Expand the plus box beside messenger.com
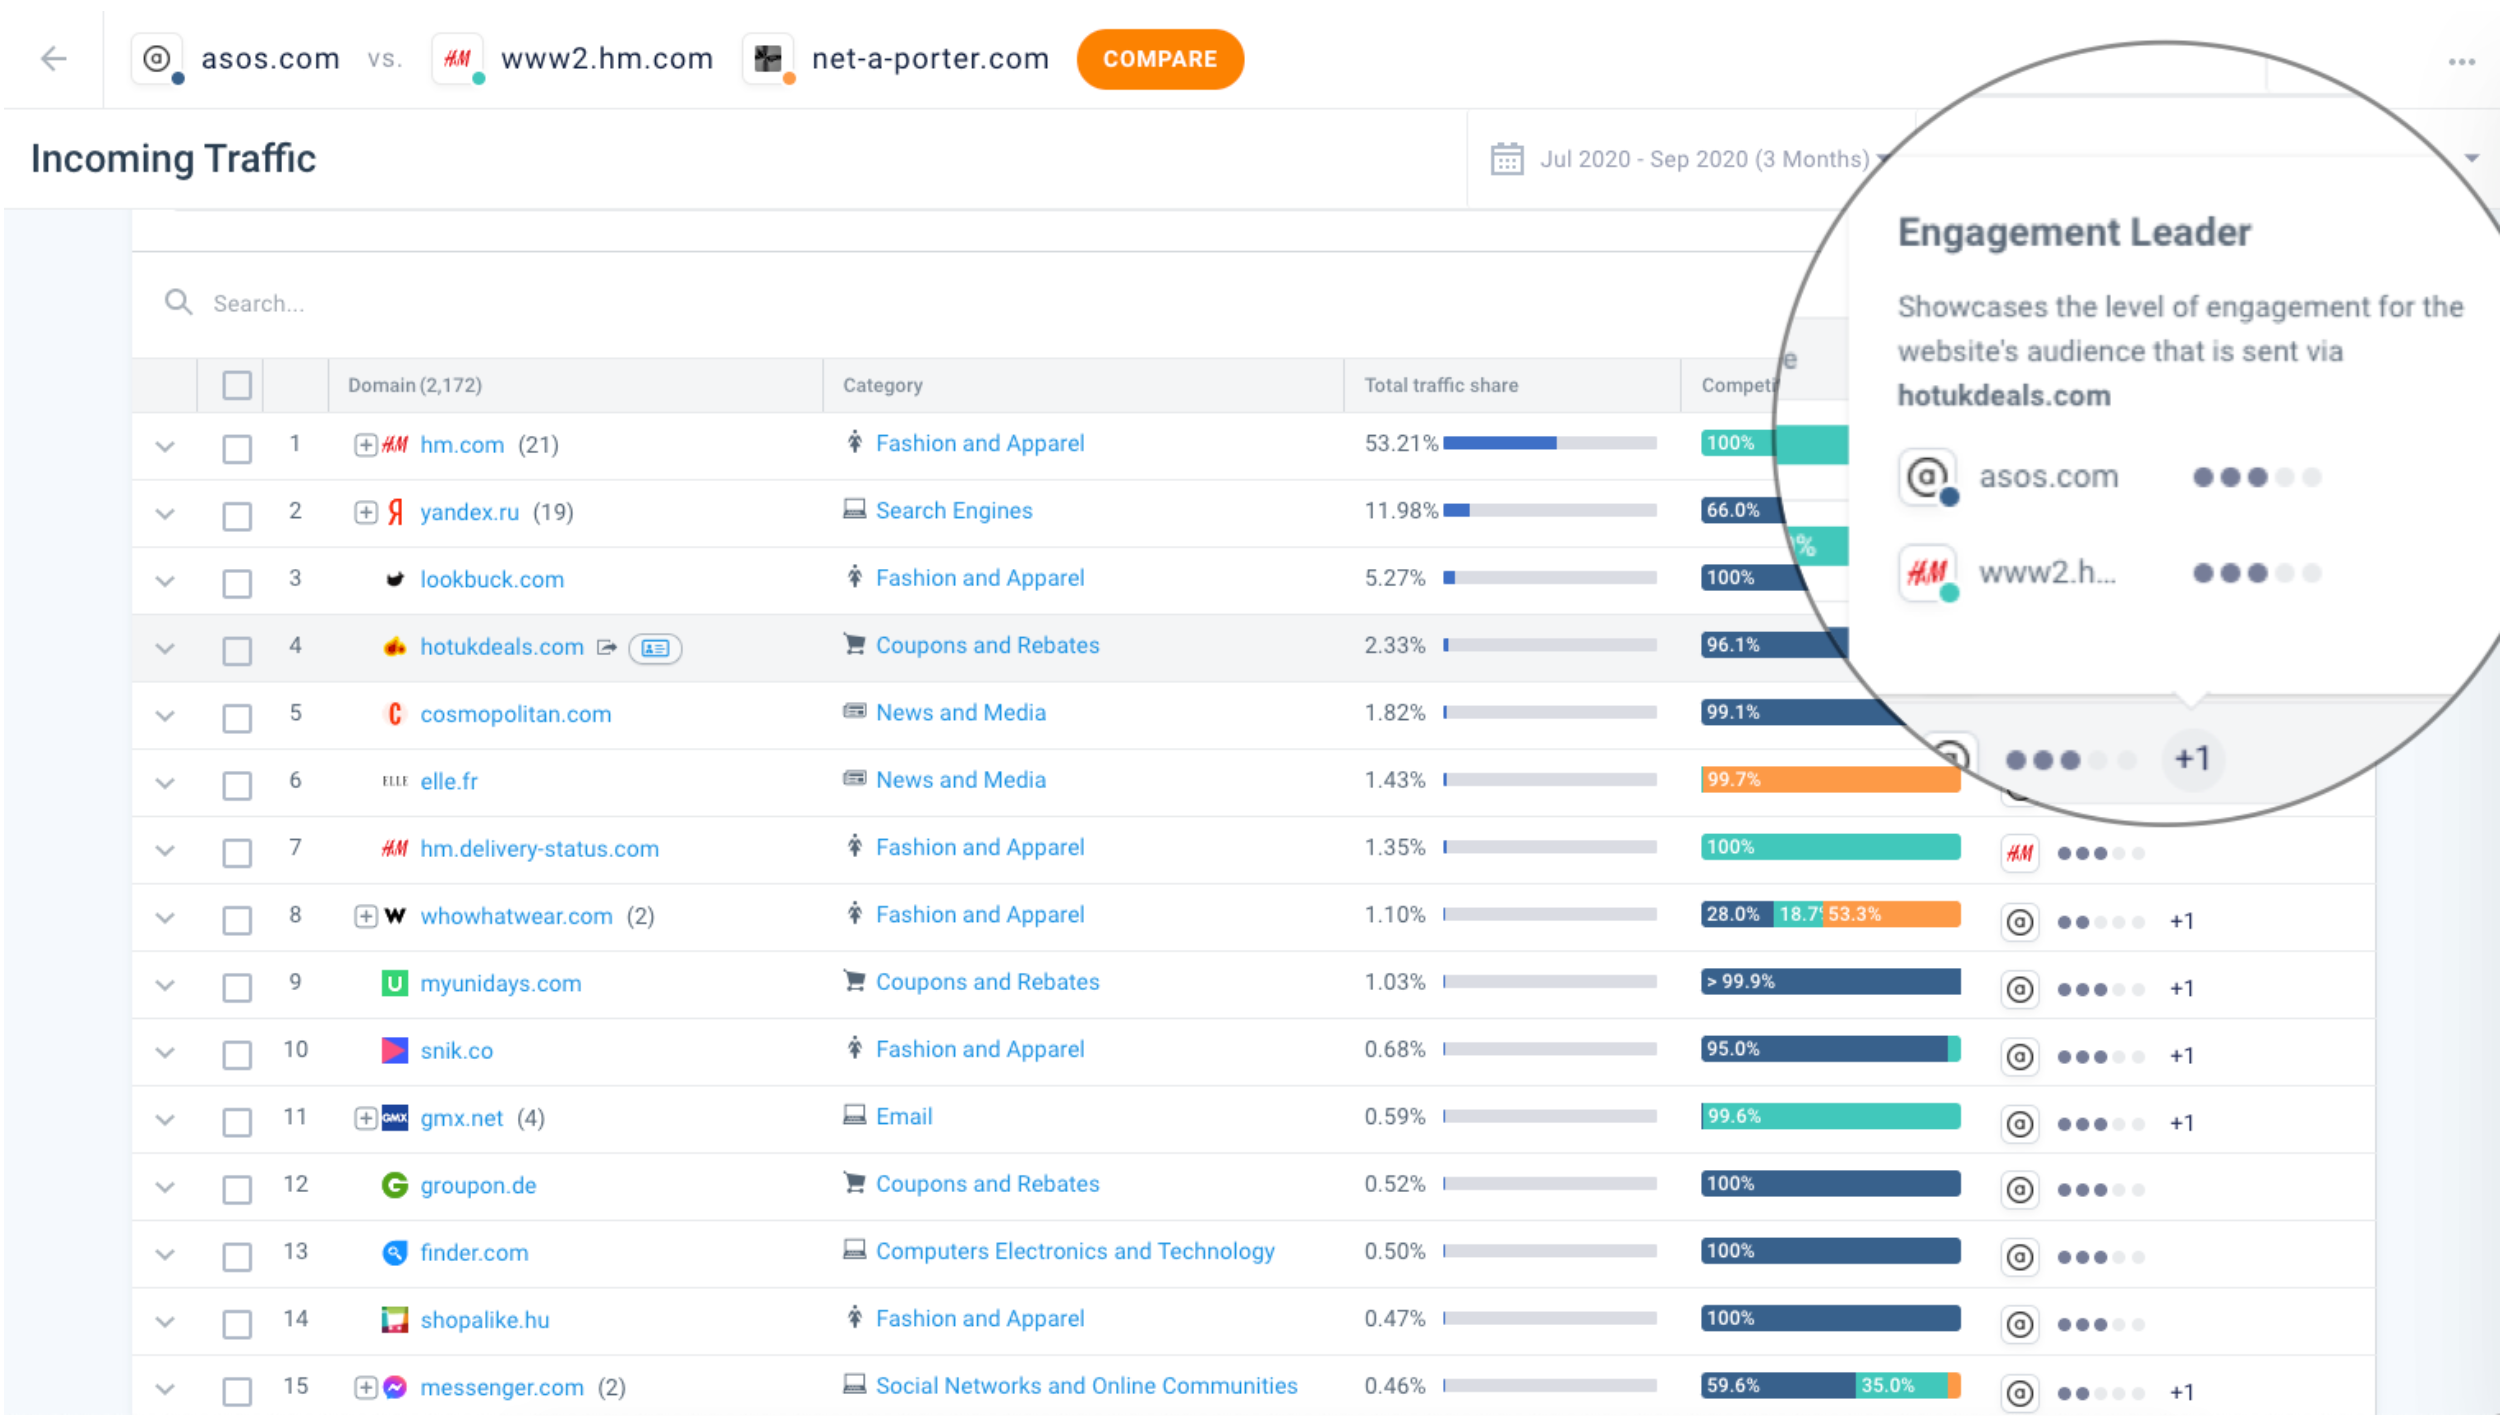 (366, 1387)
